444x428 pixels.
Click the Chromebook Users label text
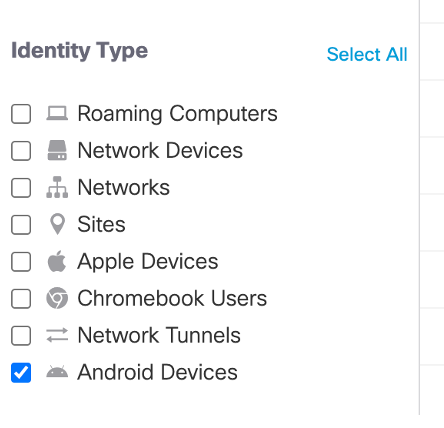click(x=172, y=298)
